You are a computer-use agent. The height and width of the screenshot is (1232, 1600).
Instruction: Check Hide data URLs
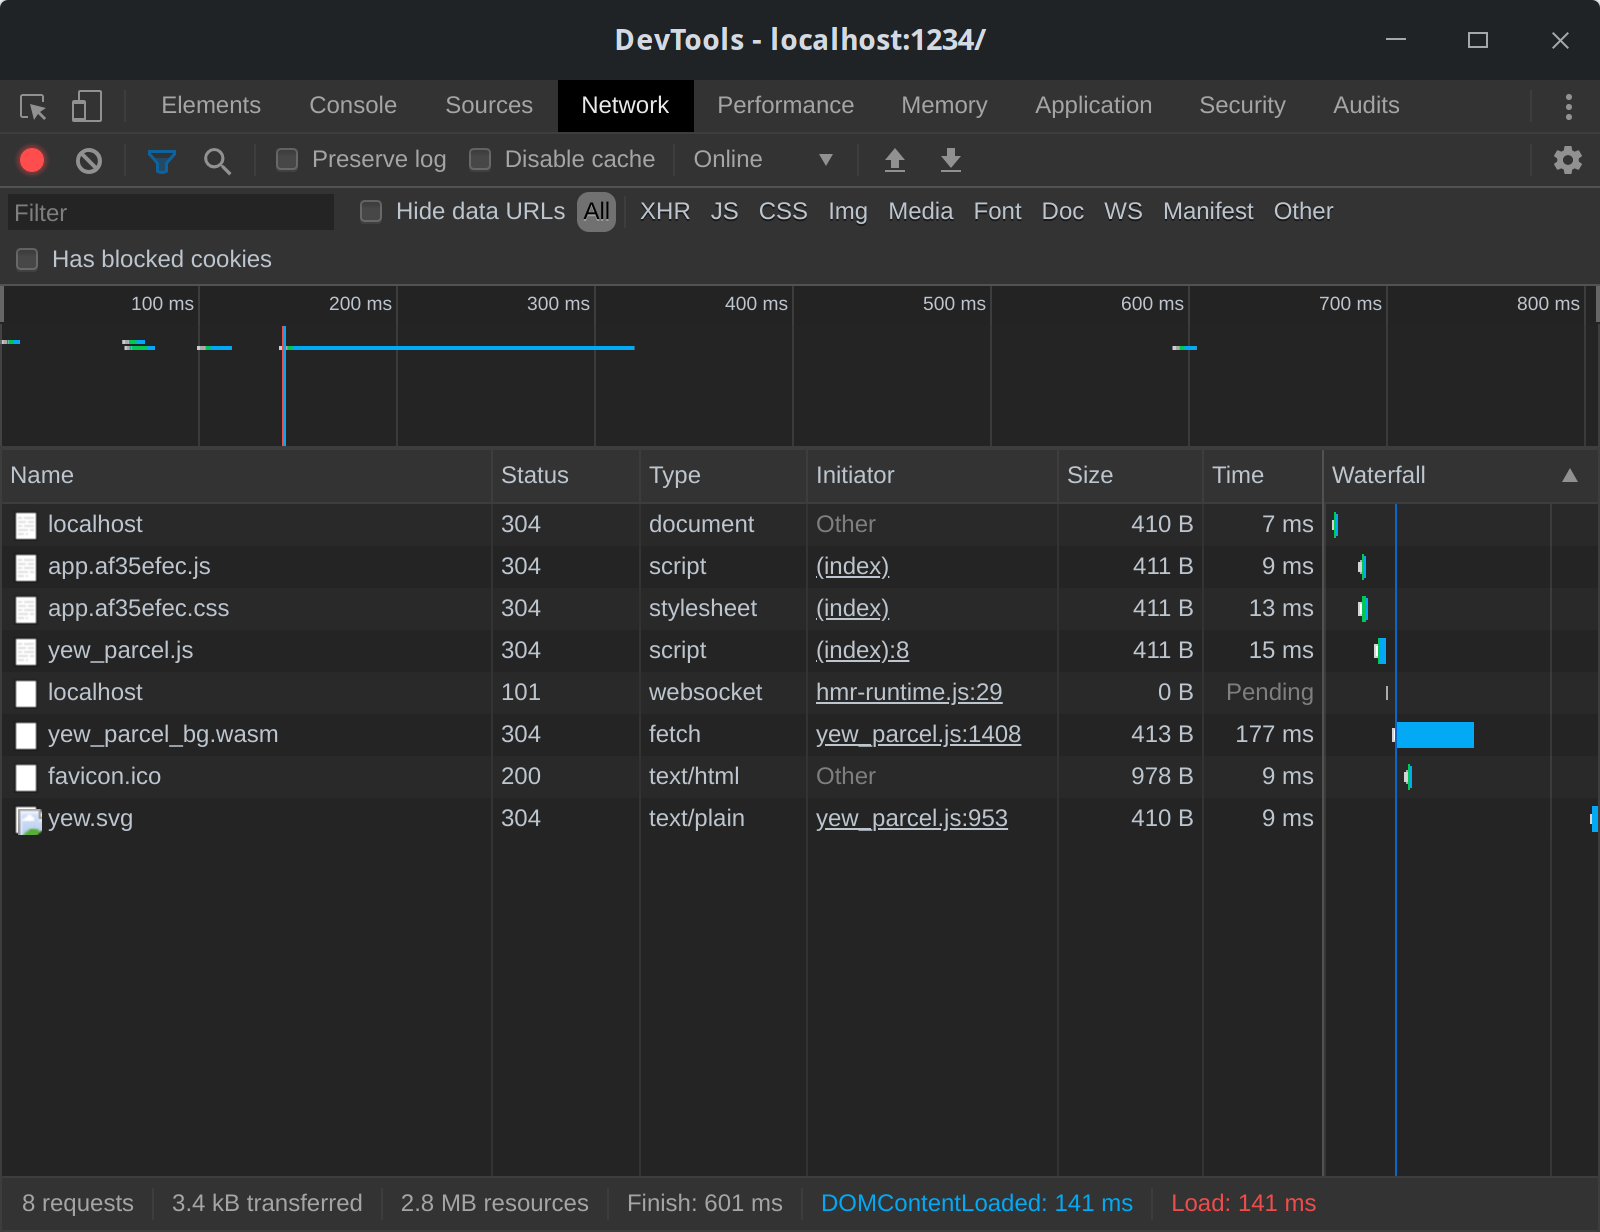[x=371, y=211]
